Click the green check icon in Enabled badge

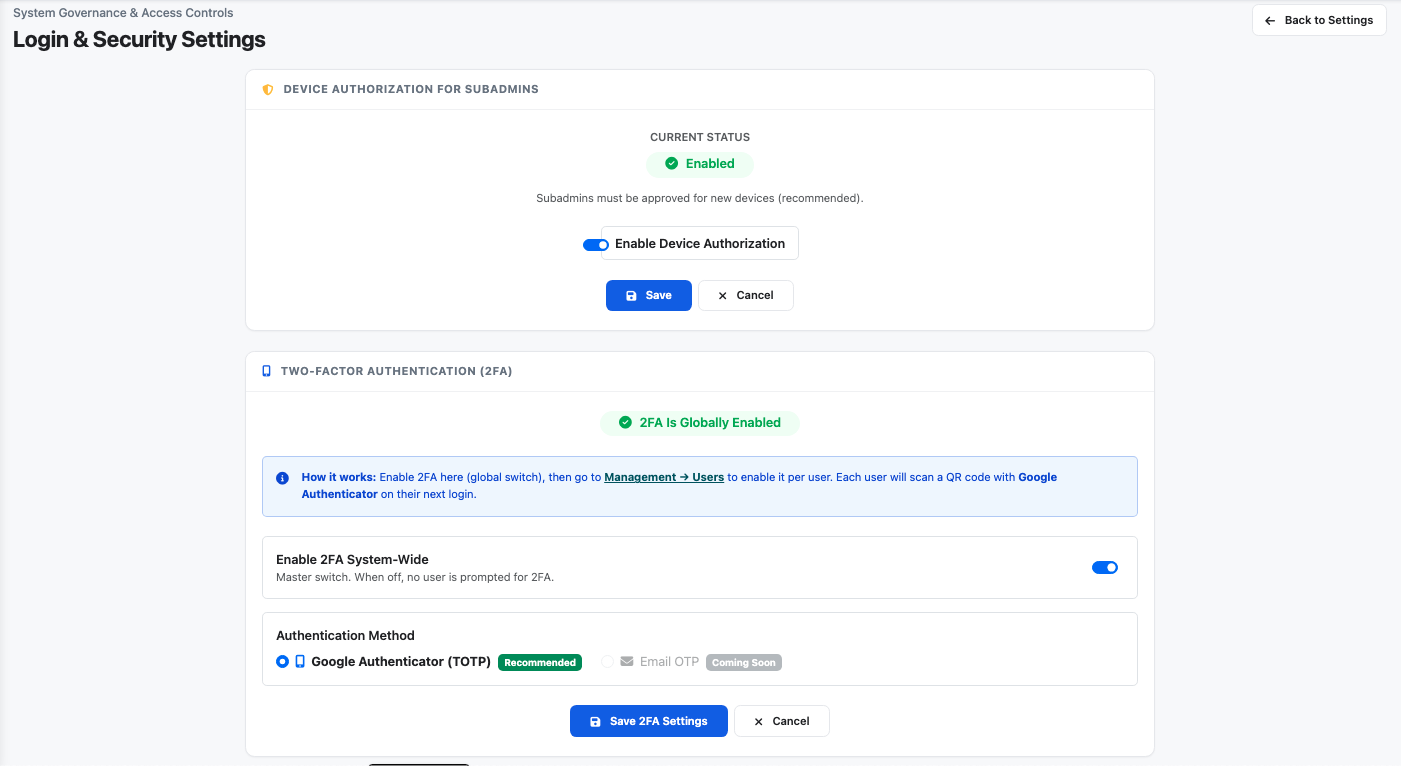pos(672,164)
